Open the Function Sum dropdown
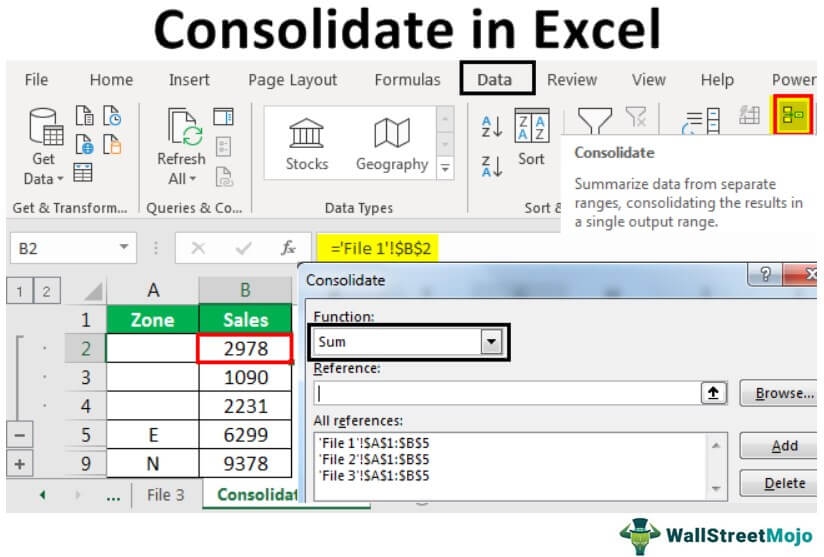The height and width of the screenshot is (557, 824). (491, 342)
